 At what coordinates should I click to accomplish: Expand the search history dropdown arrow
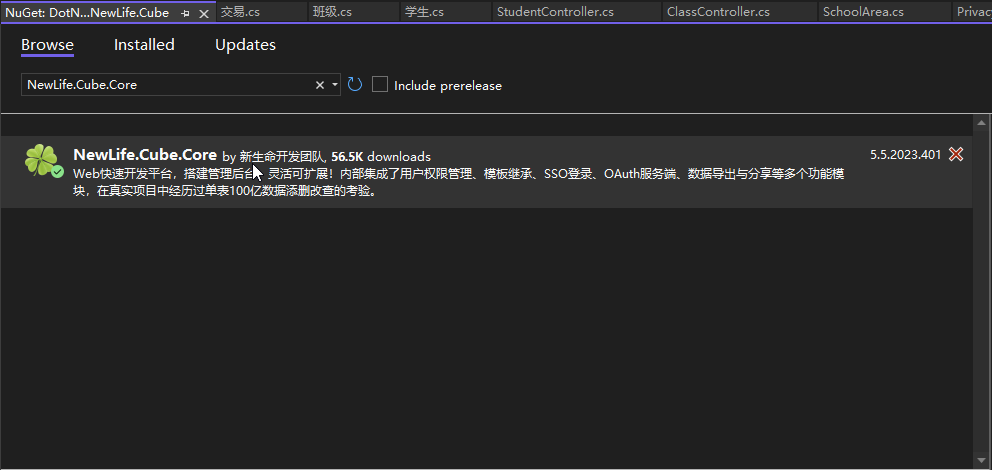tap(335, 85)
